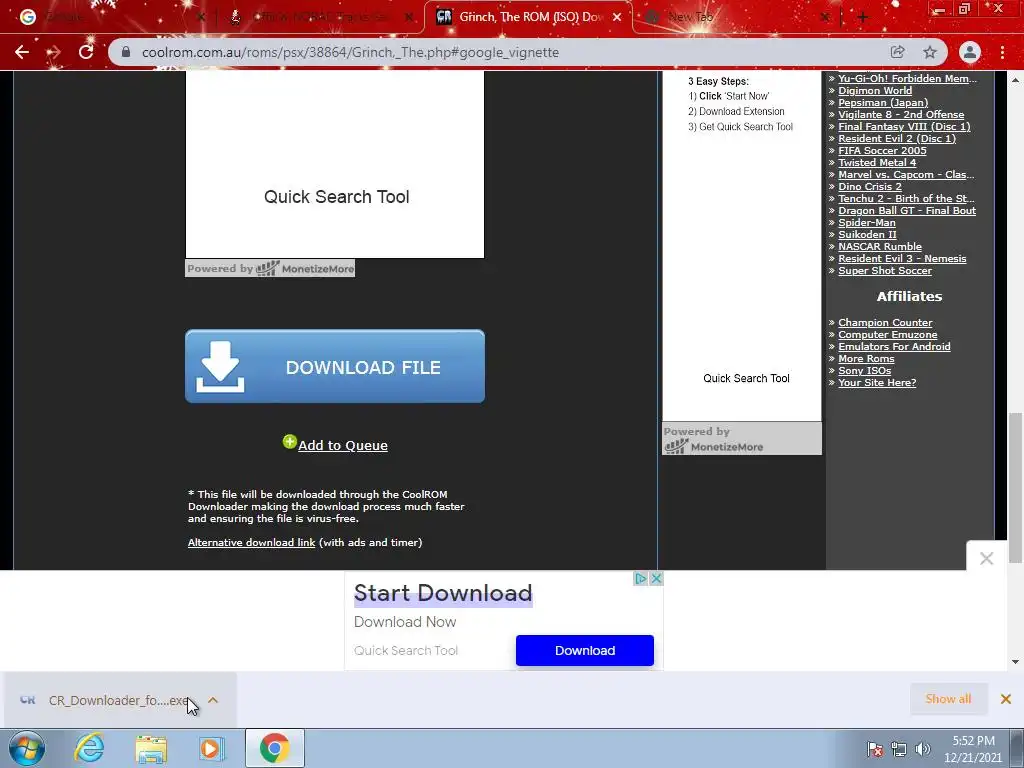Click the Start Download ad heading
Viewport: 1024px width, 768px height.
click(x=443, y=593)
